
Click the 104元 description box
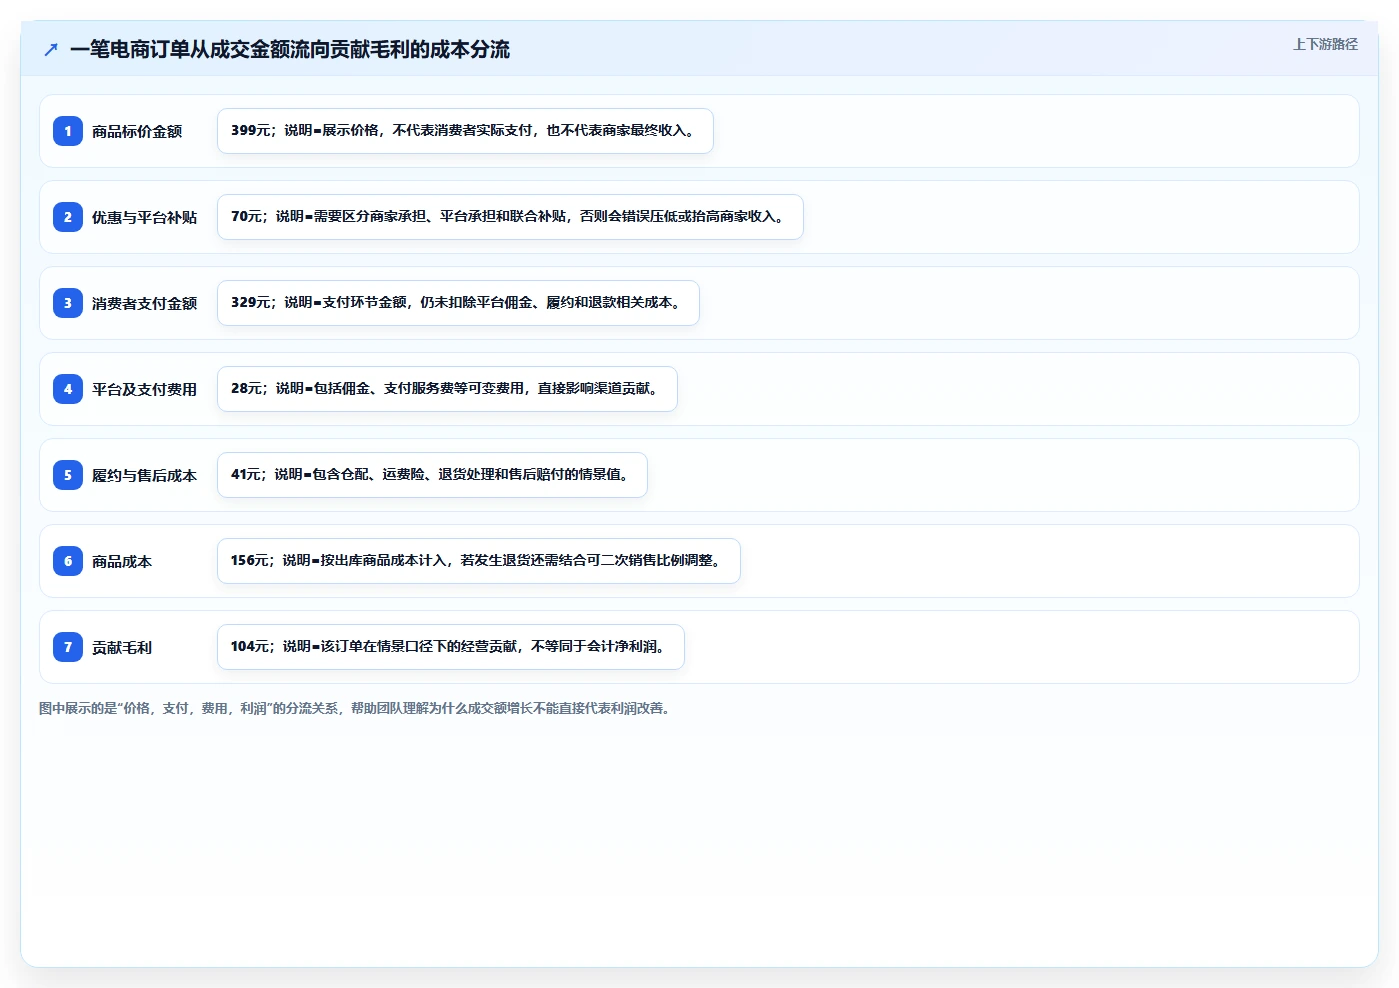click(451, 647)
